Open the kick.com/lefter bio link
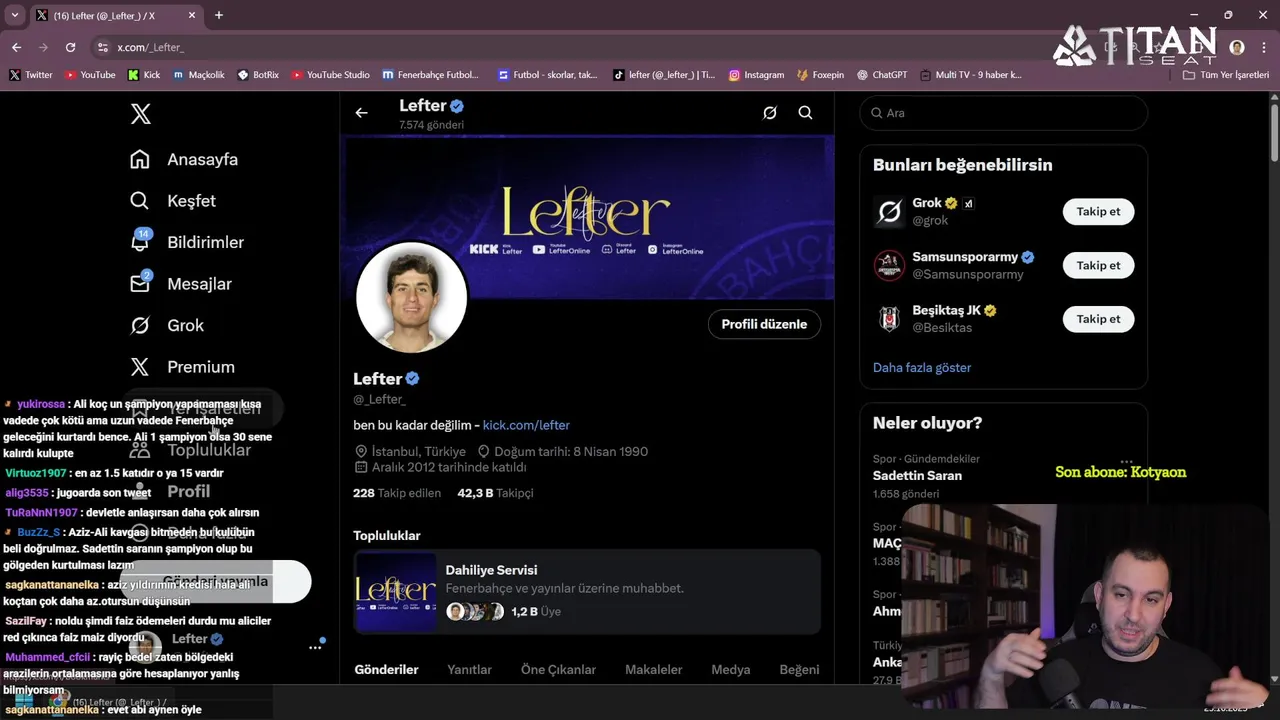Viewport: 1280px width, 720px height. tap(526, 425)
